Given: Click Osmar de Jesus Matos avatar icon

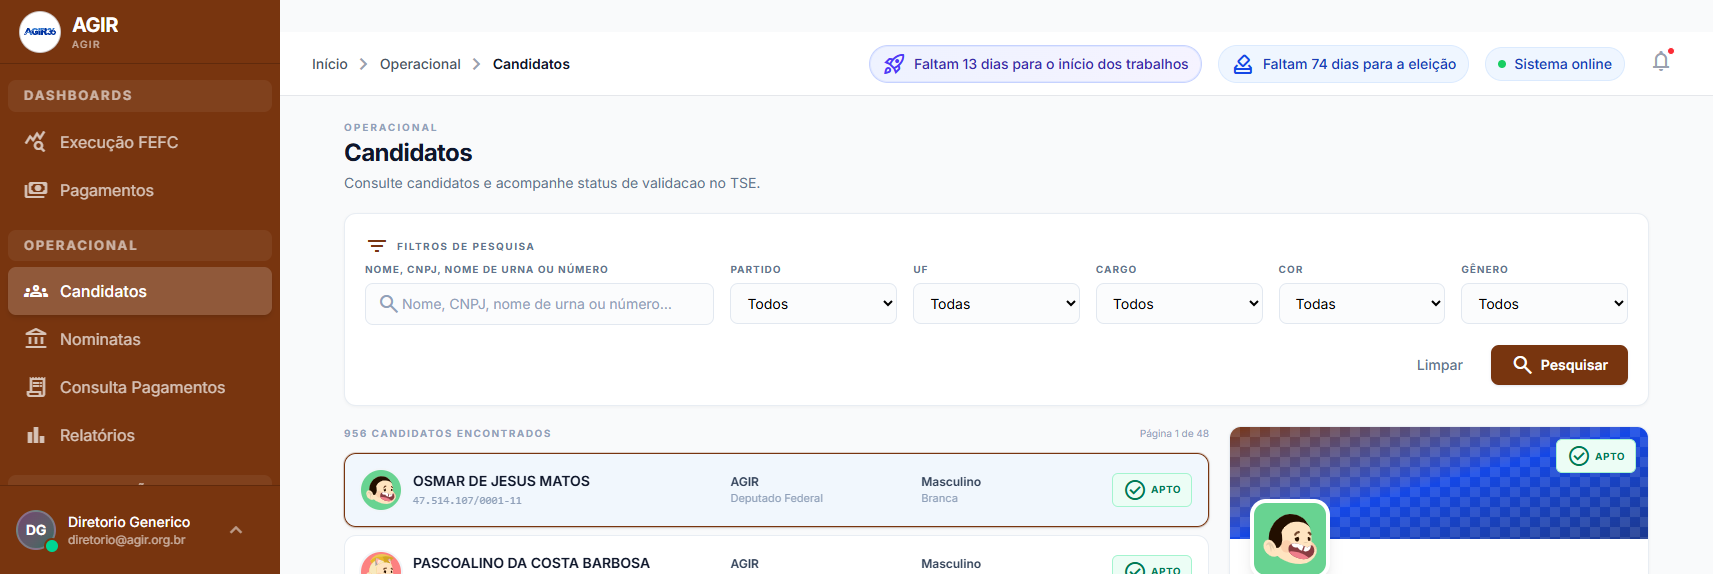Looking at the screenshot, I should click(x=381, y=490).
